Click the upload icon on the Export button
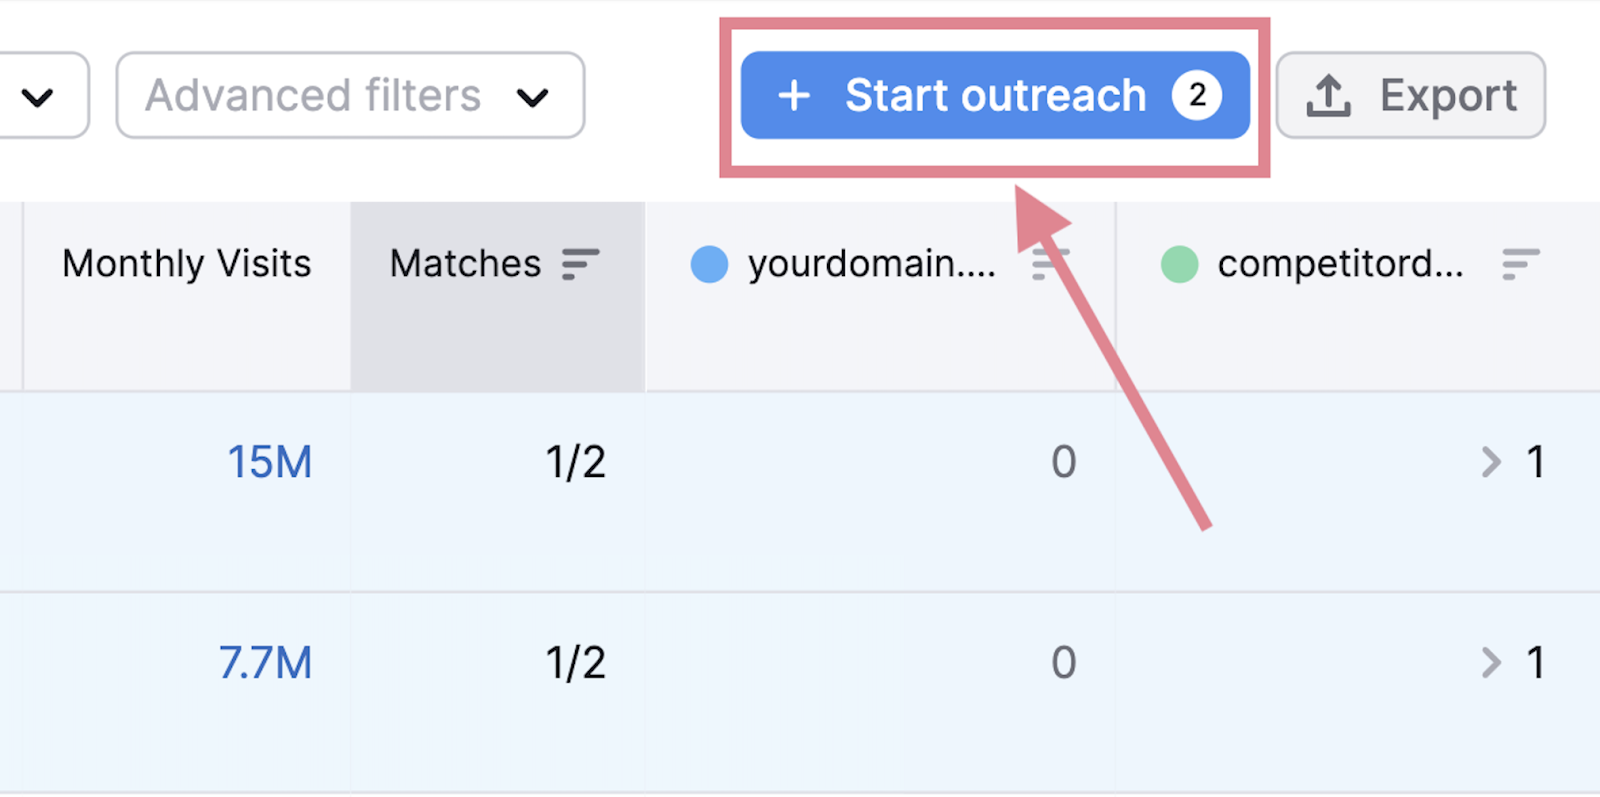The width and height of the screenshot is (1600, 797). point(1329,95)
